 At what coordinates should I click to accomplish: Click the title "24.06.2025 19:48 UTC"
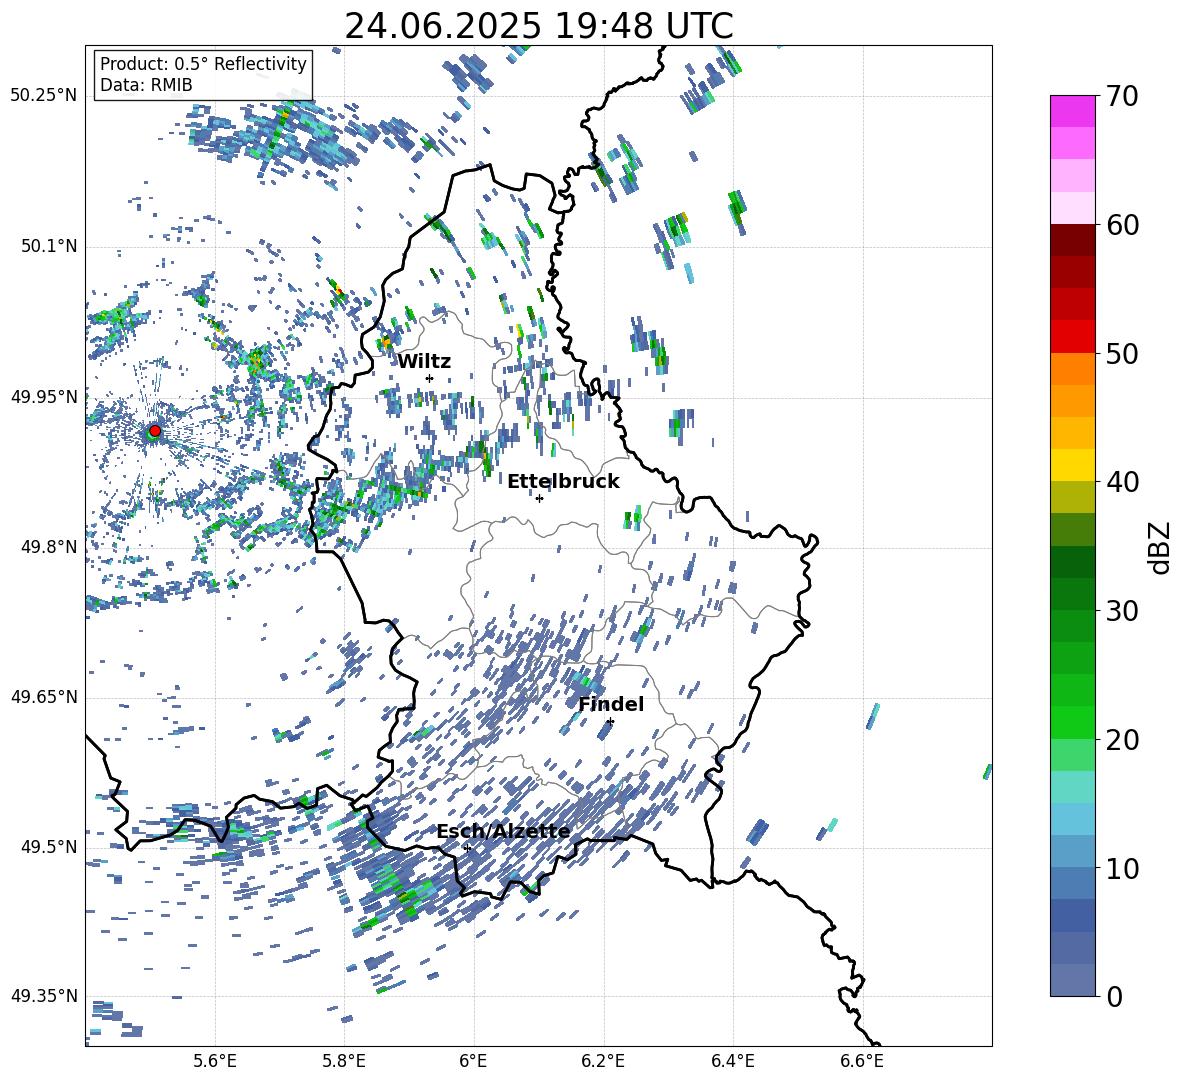click(x=538, y=26)
